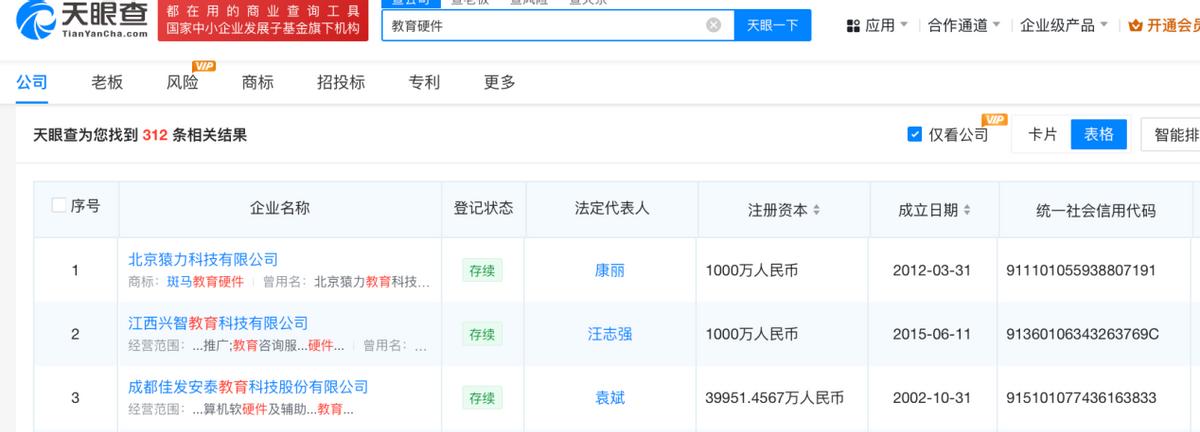Click the 312 results count text
The width and height of the screenshot is (1200, 432).
coord(154,135)
